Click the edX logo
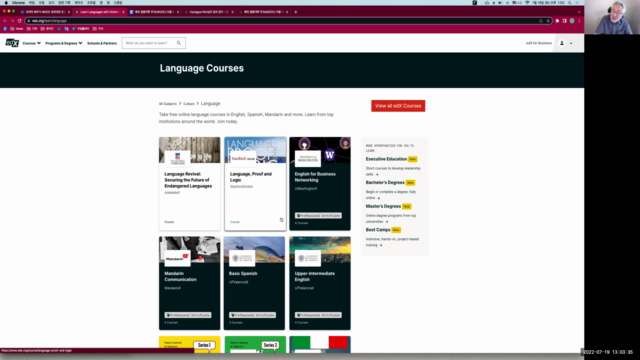This screenshot has width=640, height=360. pyautogui.click(x=12, y=43)
